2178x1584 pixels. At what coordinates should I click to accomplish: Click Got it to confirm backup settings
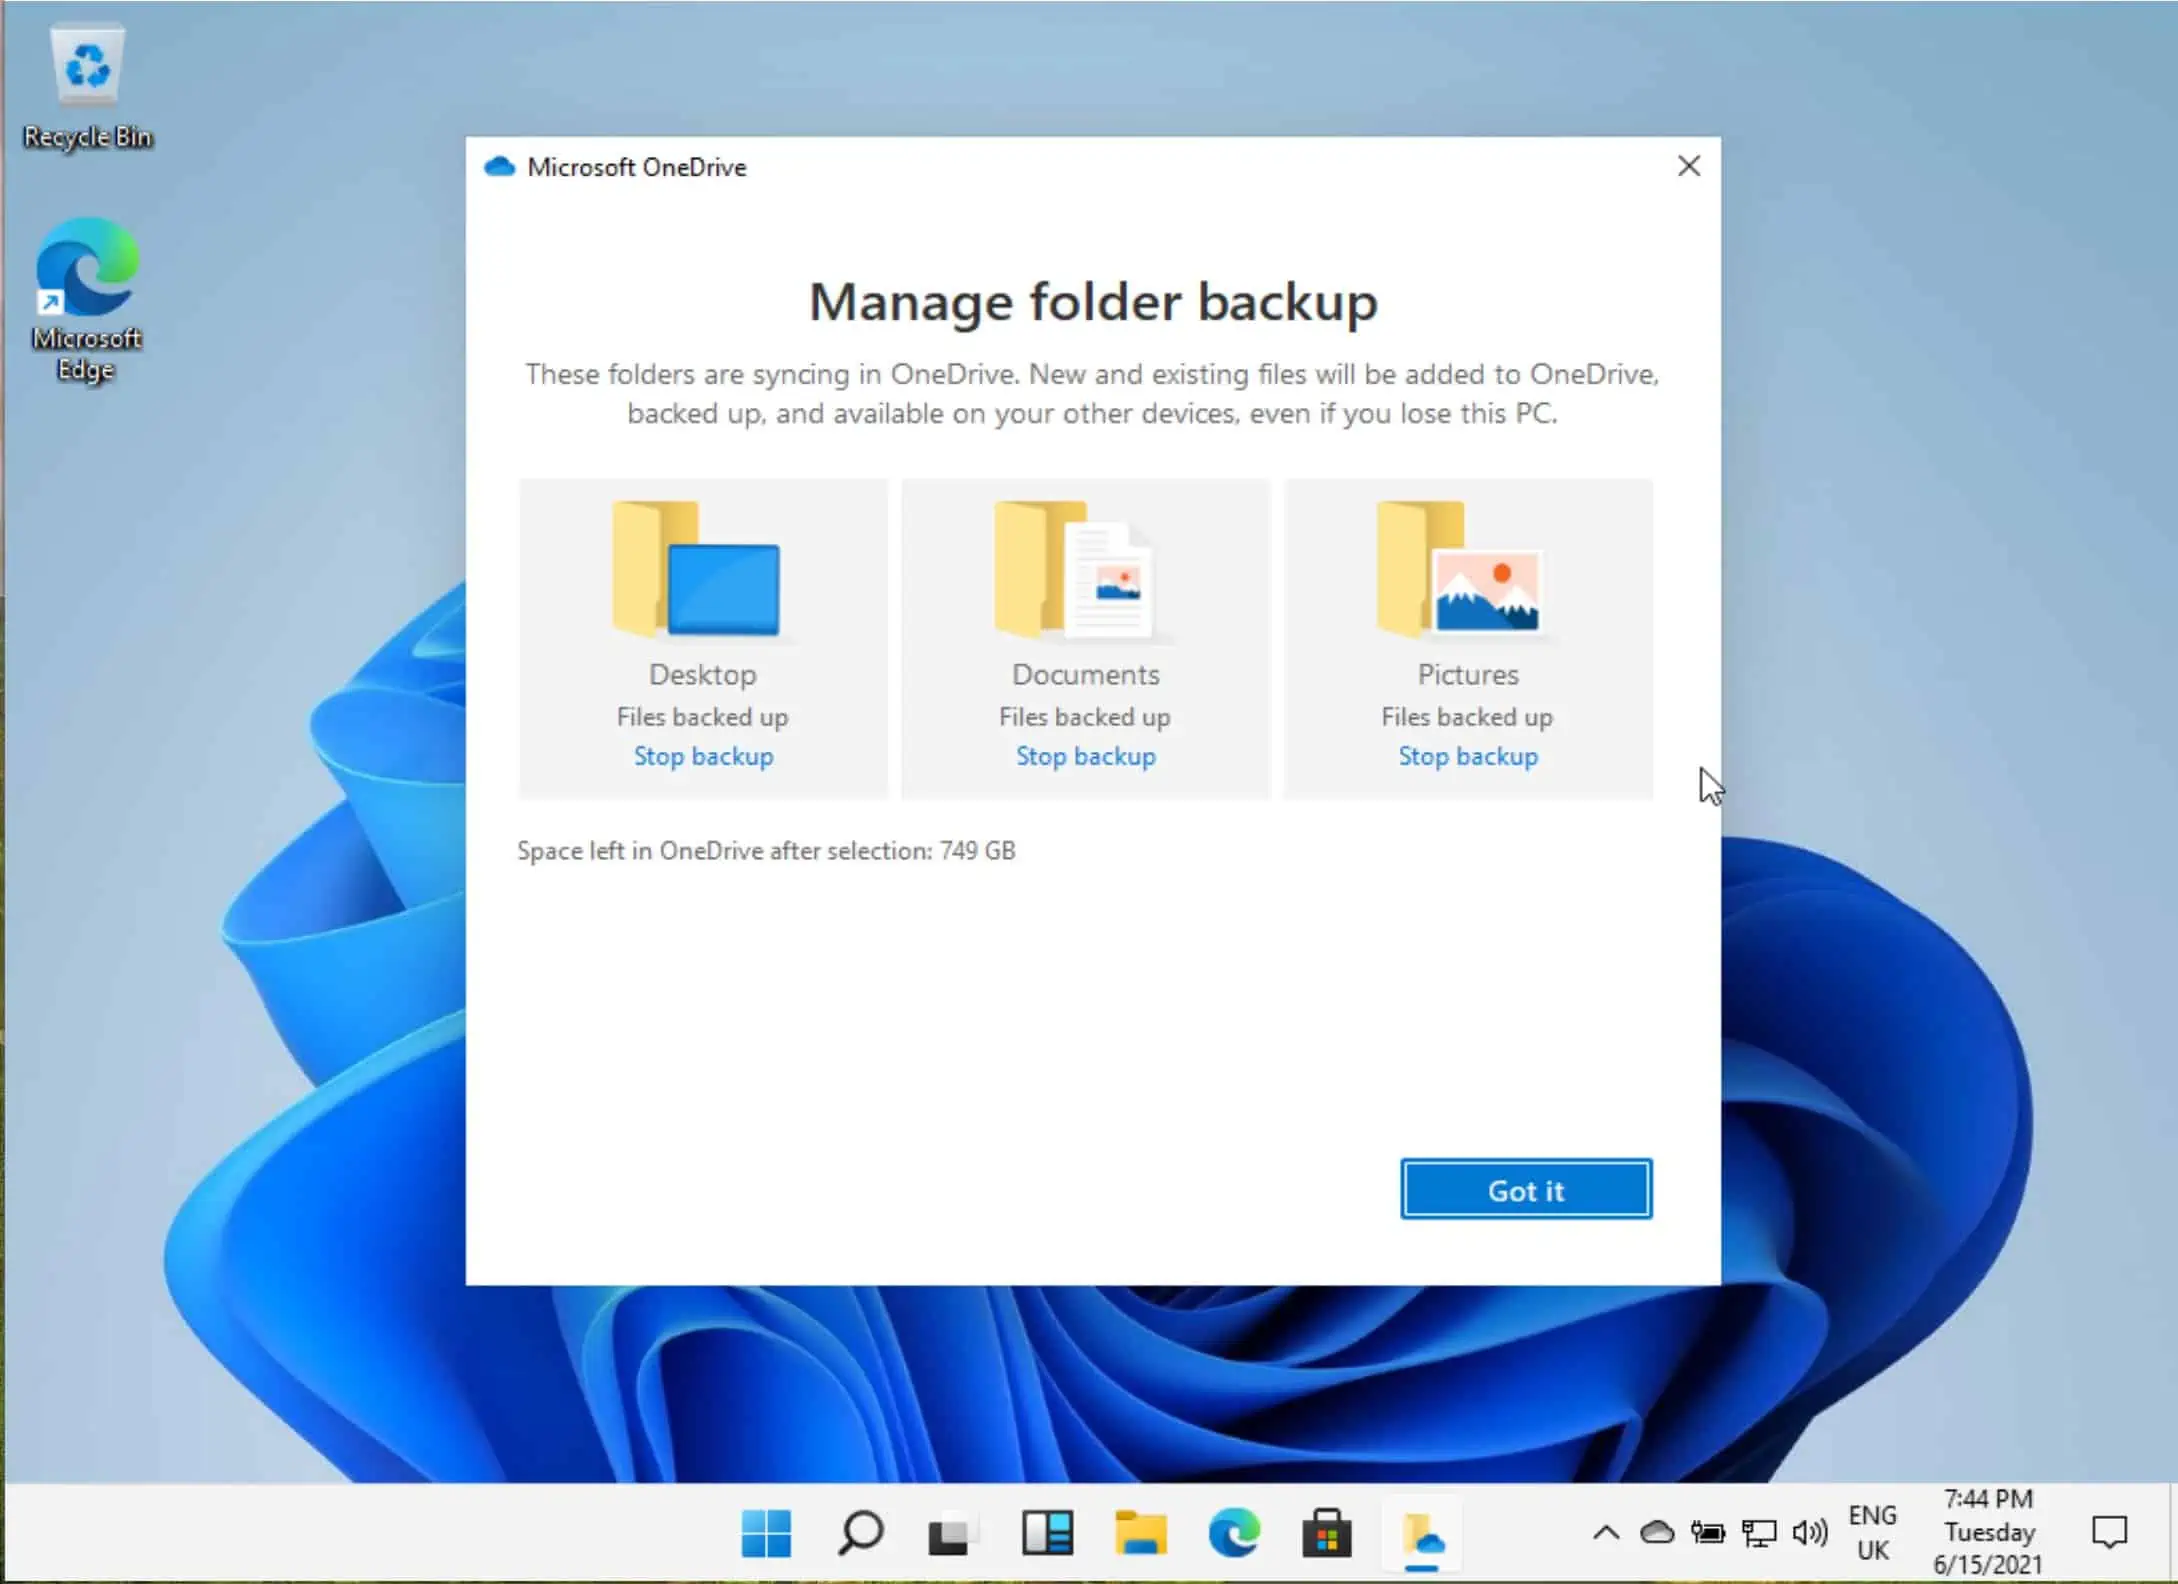coord(1525,1188)
